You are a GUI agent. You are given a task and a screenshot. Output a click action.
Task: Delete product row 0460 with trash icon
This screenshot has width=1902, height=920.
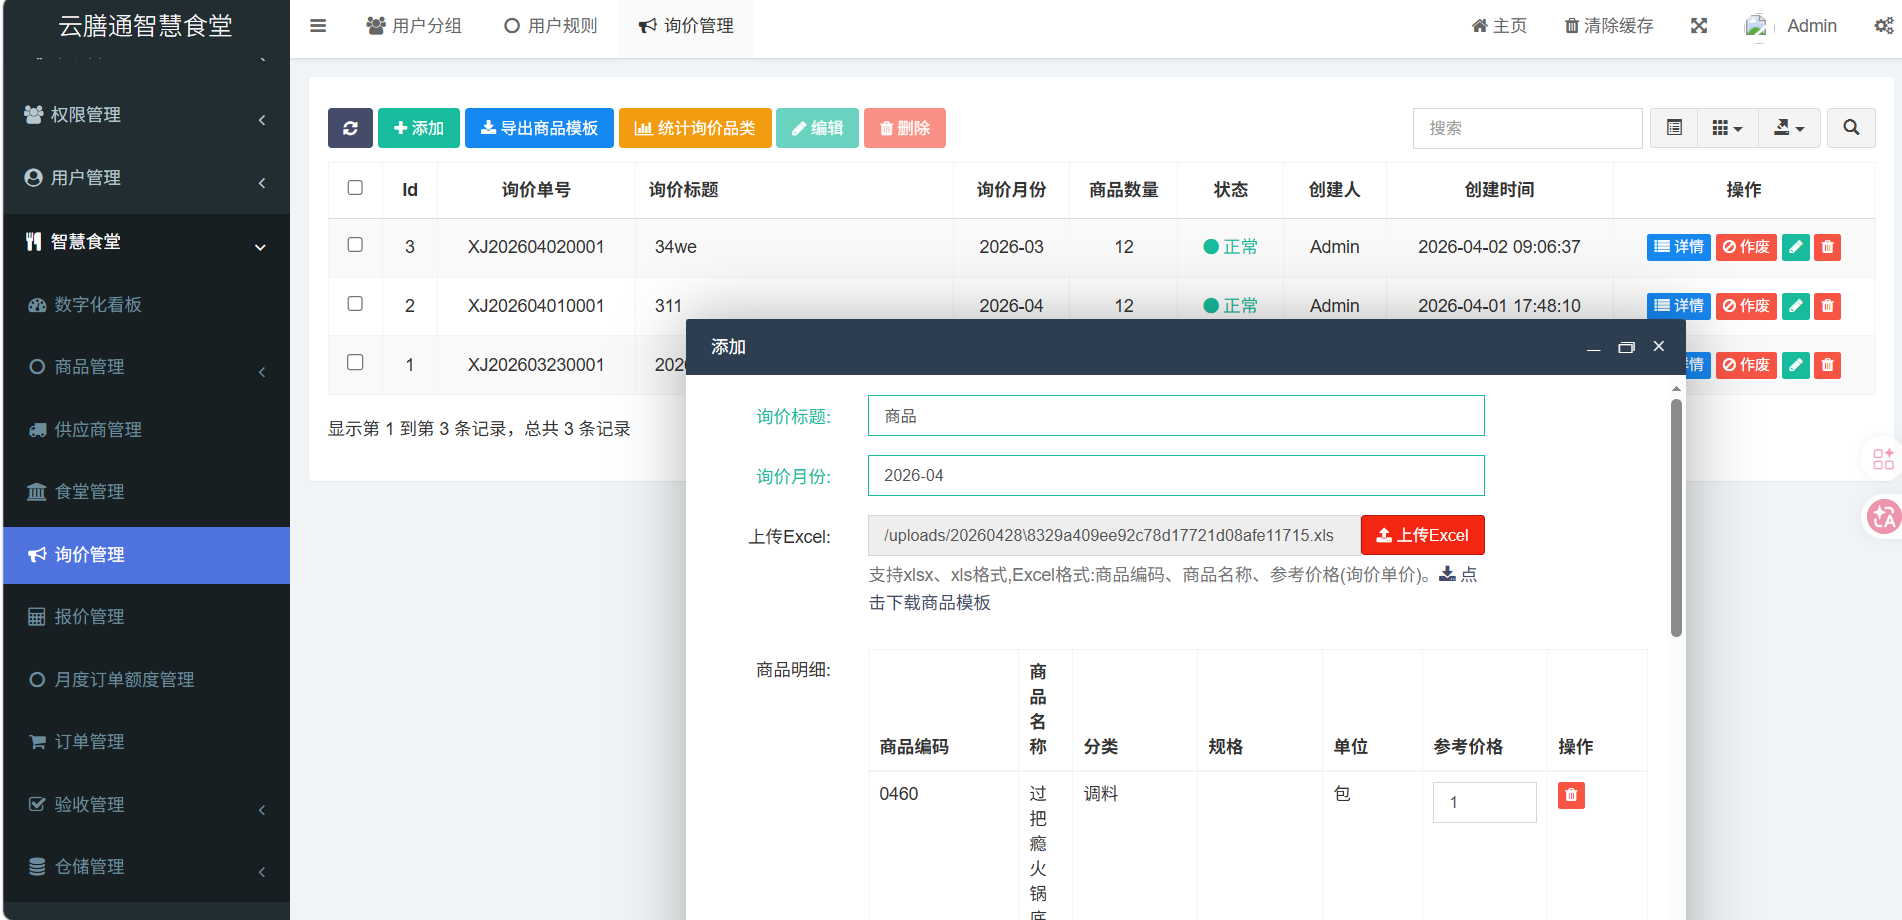(x=1571, y=795)
